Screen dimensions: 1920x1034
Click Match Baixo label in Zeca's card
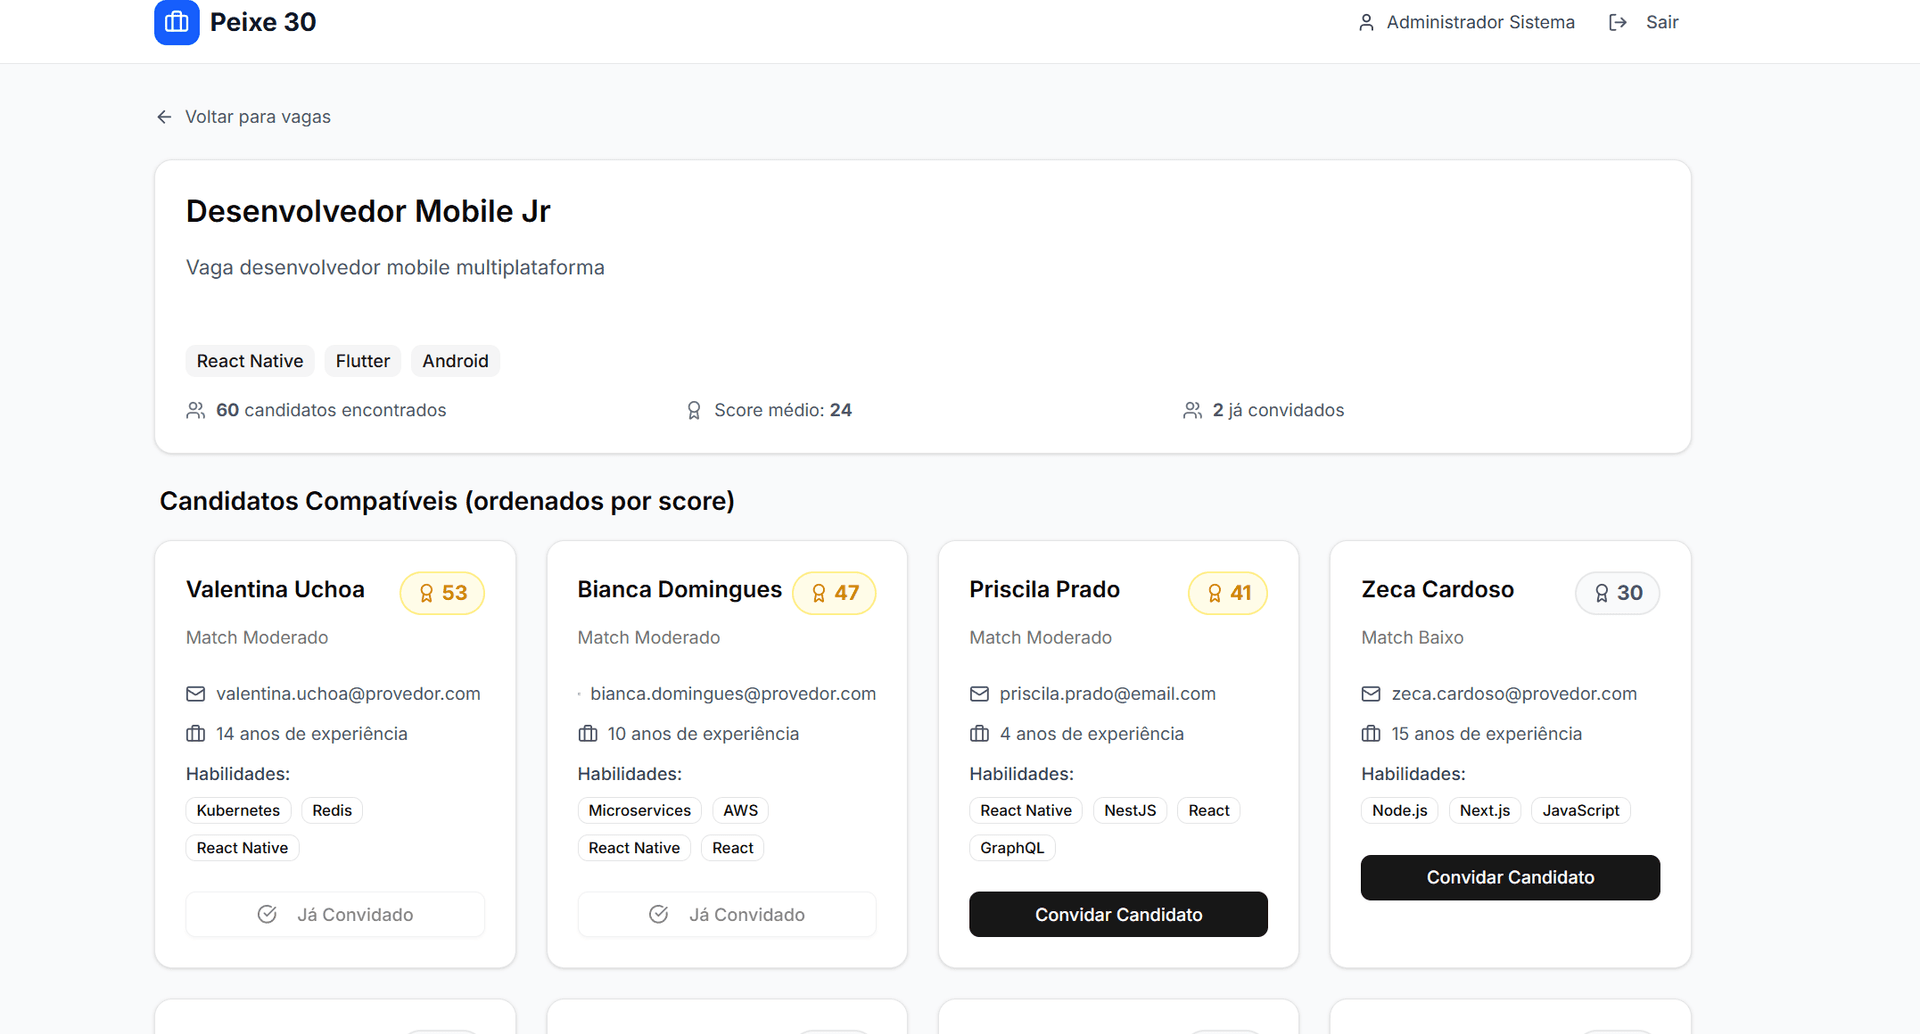point(1412,637)
